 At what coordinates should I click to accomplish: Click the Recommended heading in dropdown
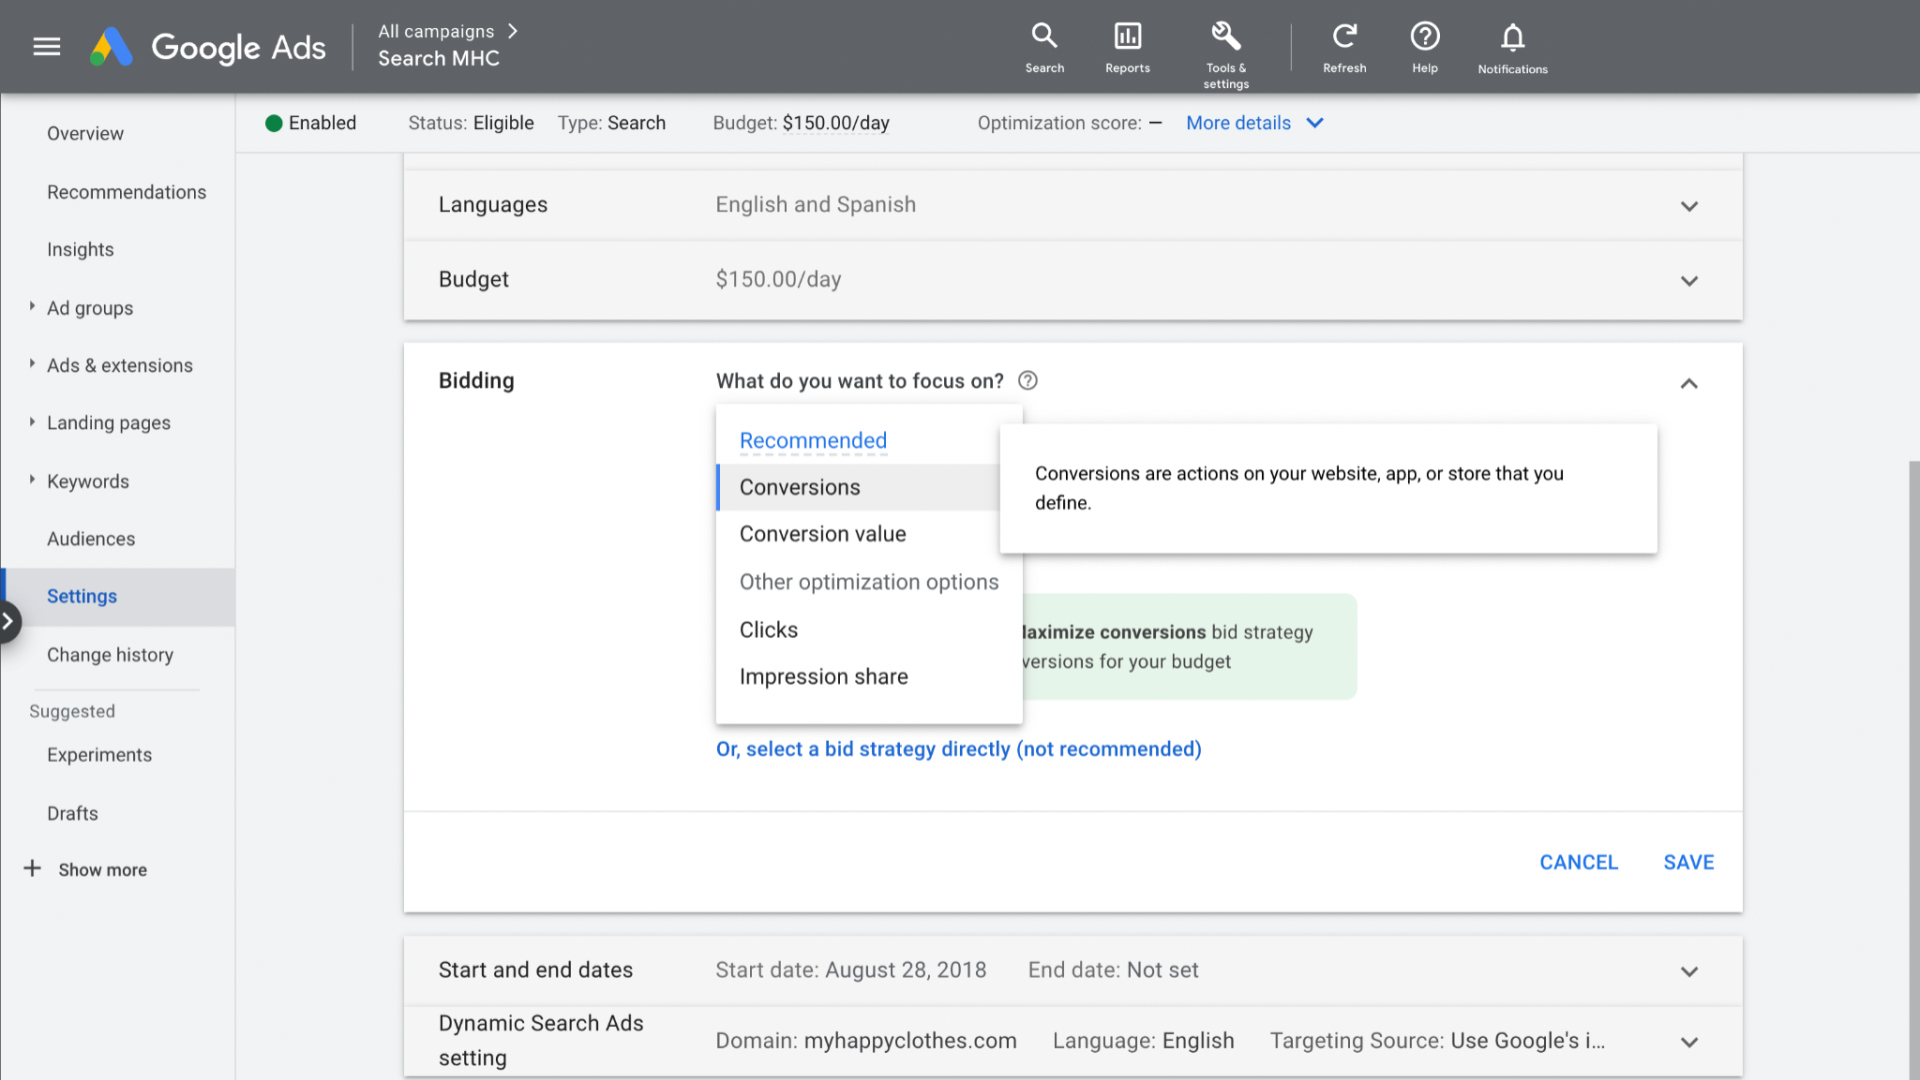(813, 440)
